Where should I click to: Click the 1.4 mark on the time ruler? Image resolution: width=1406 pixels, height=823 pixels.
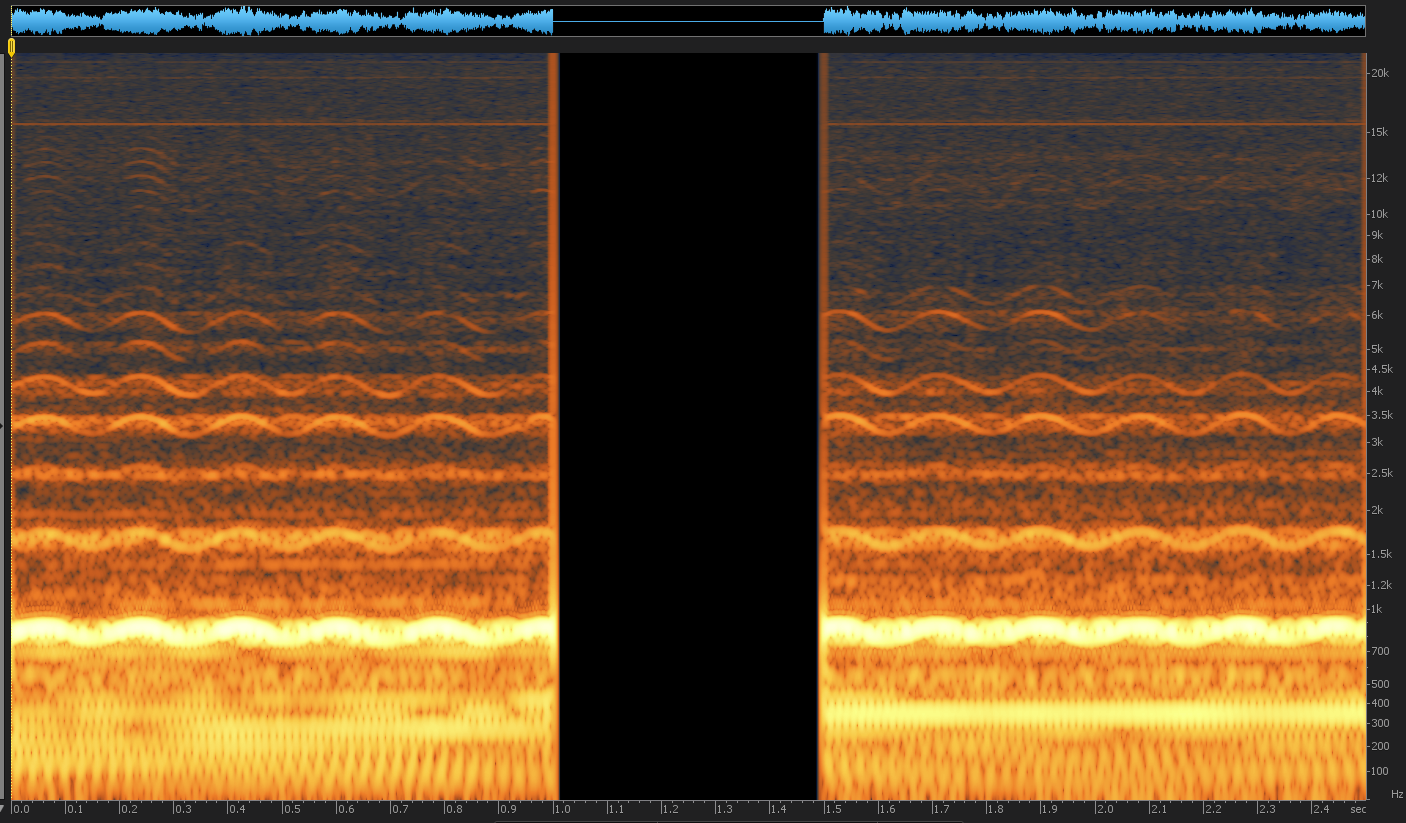[778, 809]
